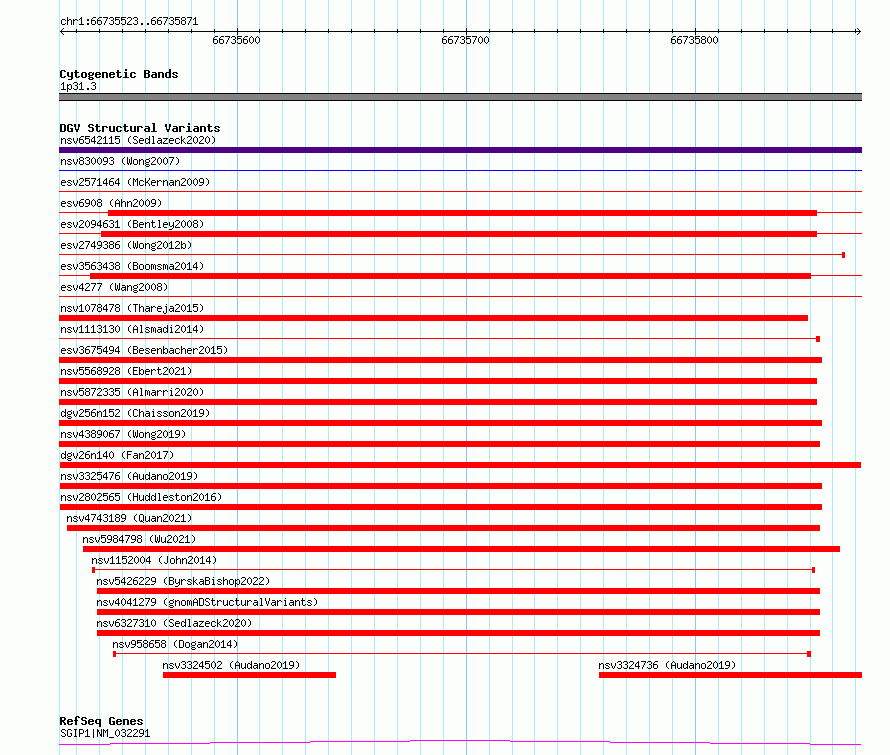
Task: Click the thin nsv958658 (Dogan2014) feature line
Action: [462, 654]
